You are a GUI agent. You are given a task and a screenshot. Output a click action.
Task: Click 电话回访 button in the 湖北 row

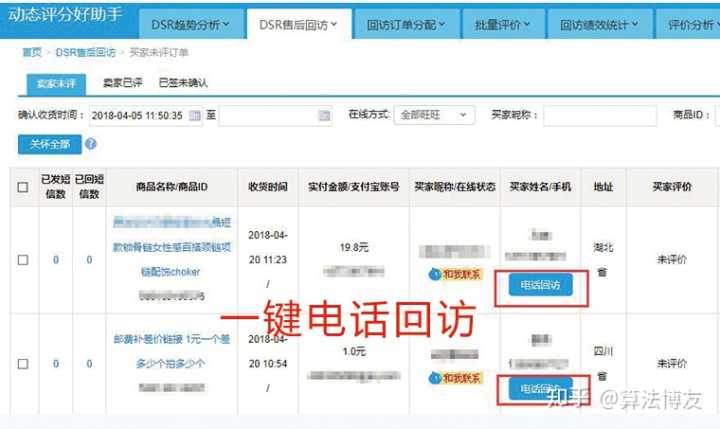tap(540, 285)
